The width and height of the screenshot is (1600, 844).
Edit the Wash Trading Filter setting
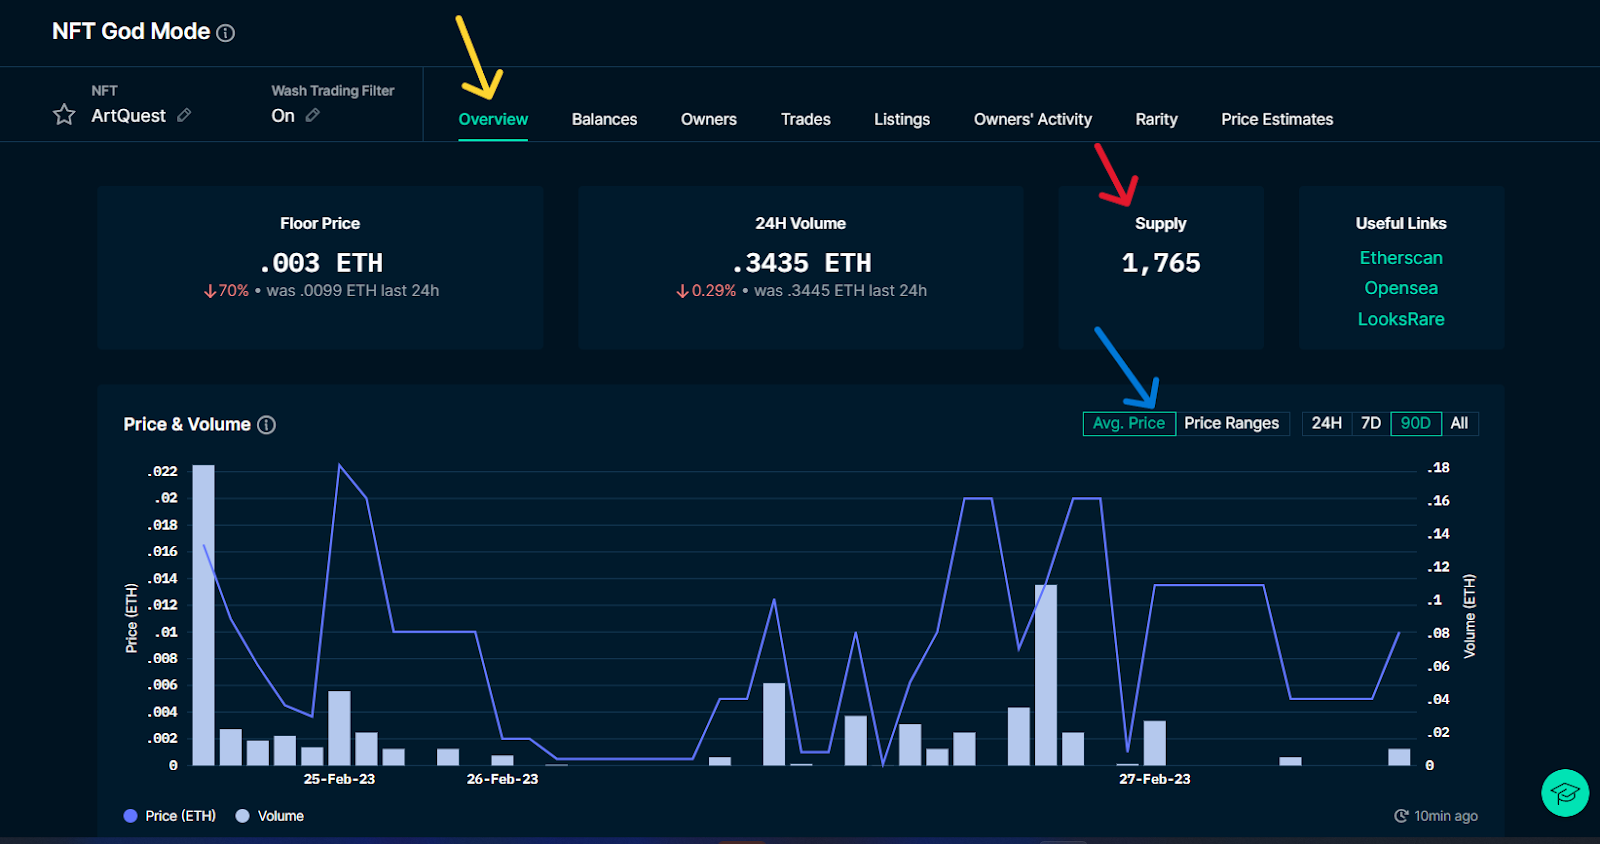pos(313,115)
